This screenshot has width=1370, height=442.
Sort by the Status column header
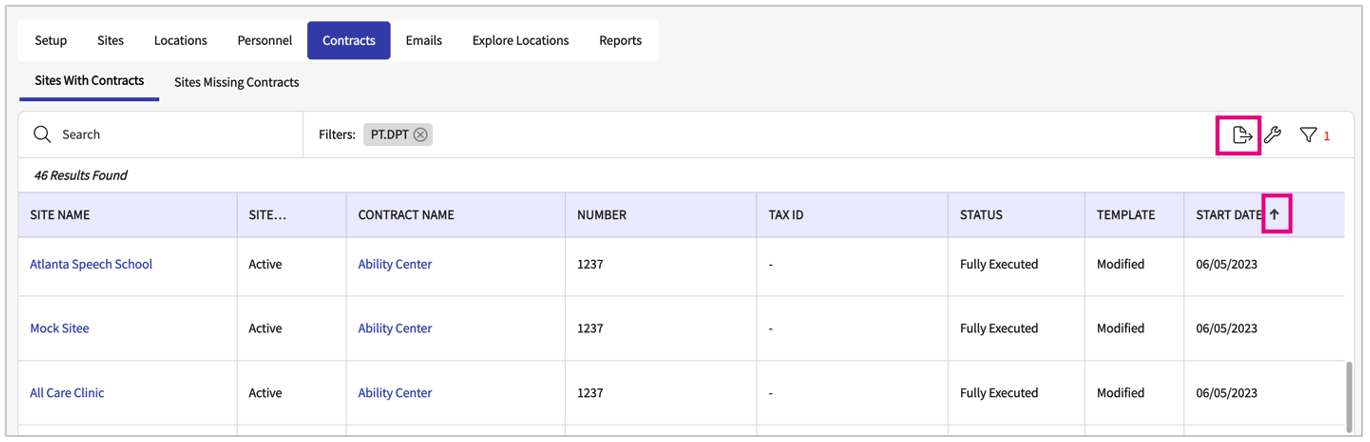coord(981,215)
